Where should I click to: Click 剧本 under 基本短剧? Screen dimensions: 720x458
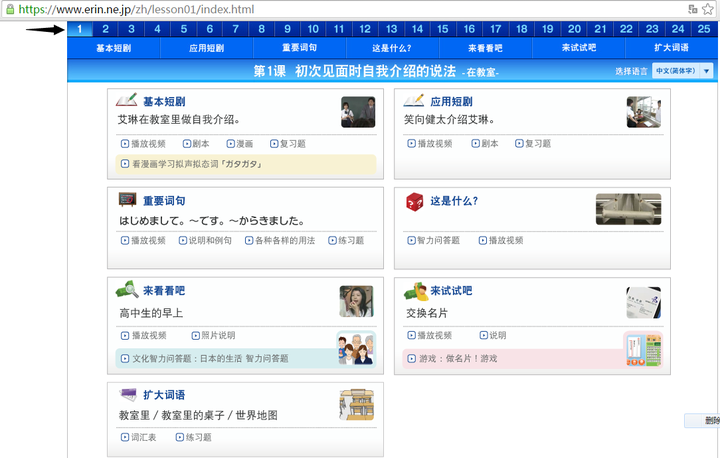click(x=196, y=144)
